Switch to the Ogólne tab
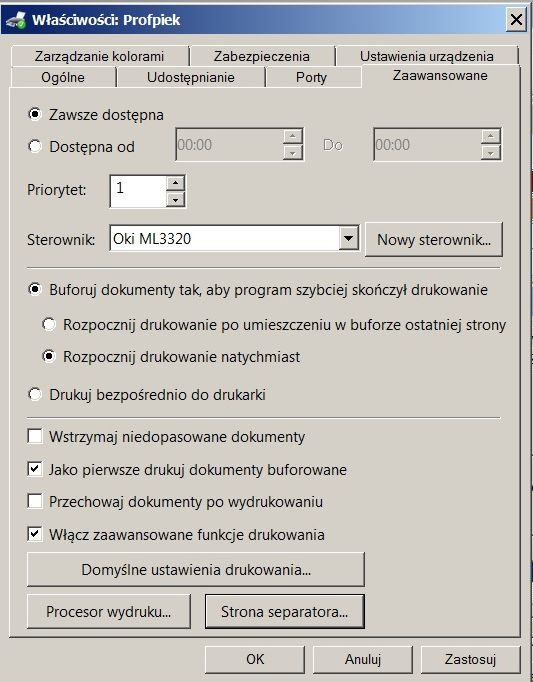 click(x=63, y=77)
